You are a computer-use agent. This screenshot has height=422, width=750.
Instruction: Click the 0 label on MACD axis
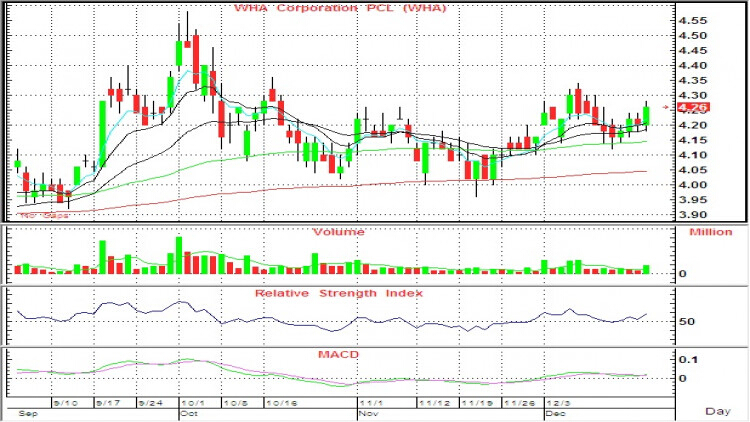683,378
